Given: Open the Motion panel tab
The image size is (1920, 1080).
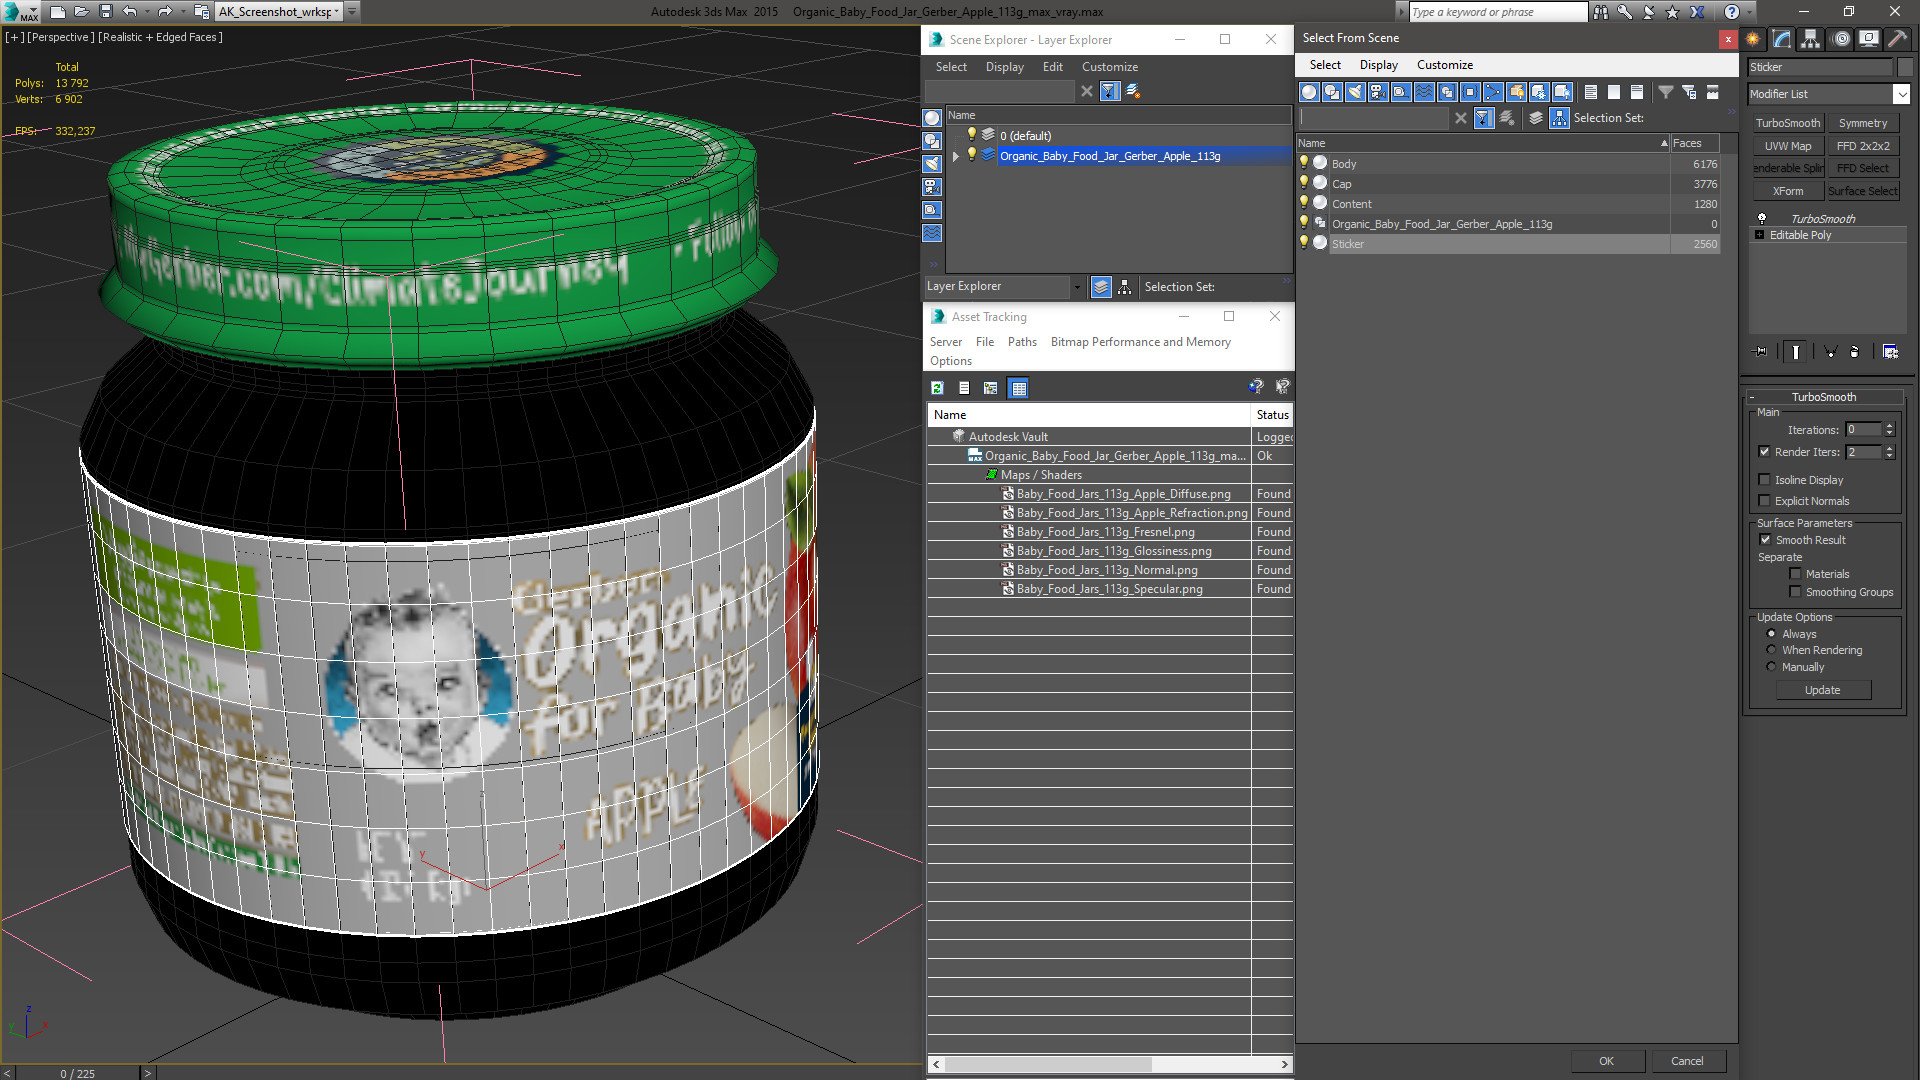Looking at the screenshot, I should point(1841,39).
